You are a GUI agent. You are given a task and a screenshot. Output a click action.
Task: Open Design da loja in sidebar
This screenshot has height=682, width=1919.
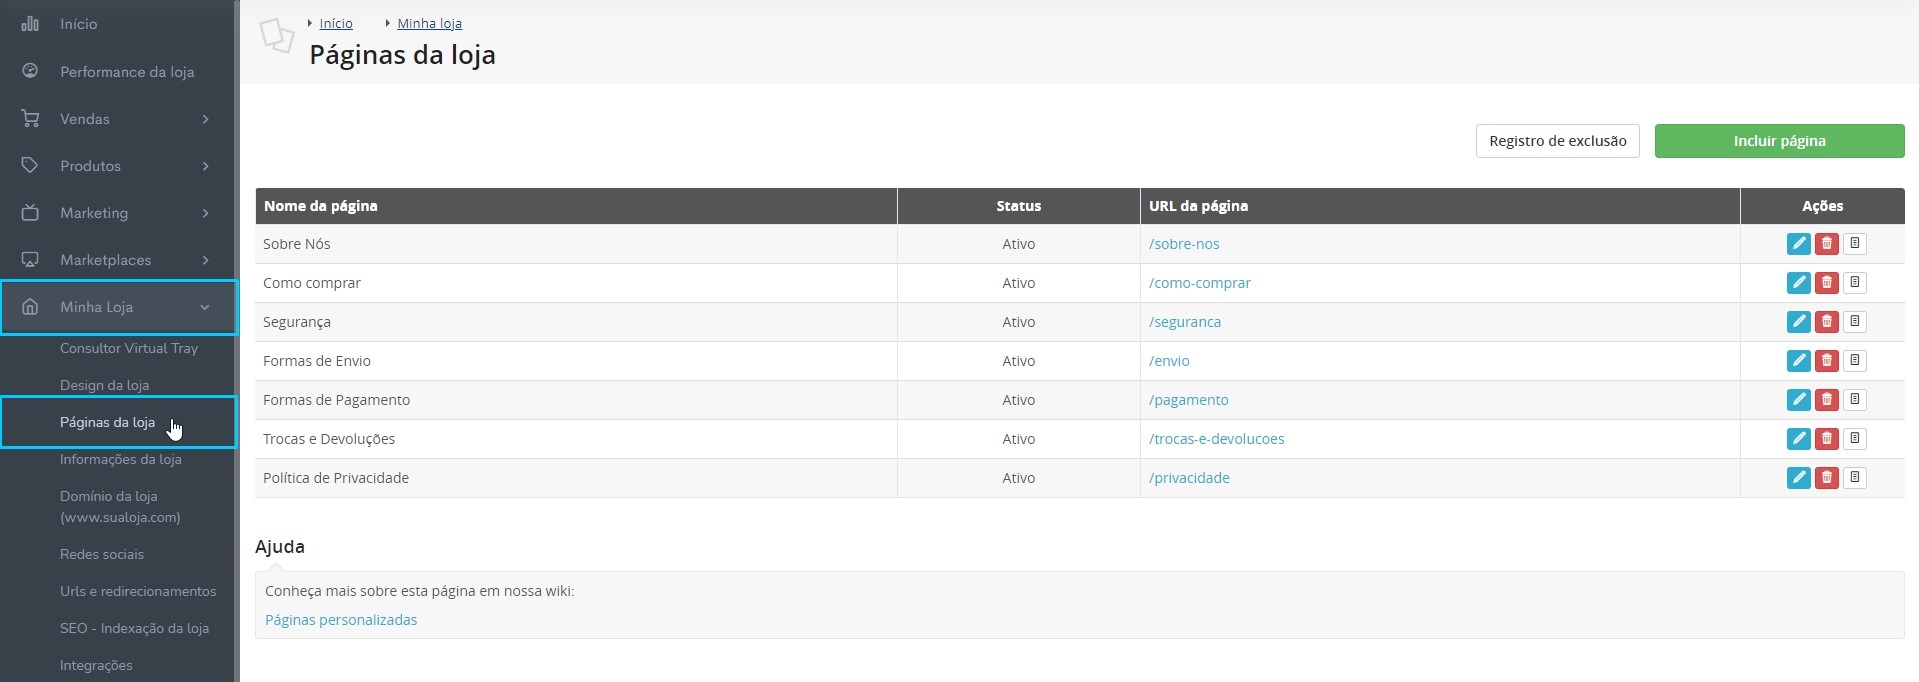point(104,385)
